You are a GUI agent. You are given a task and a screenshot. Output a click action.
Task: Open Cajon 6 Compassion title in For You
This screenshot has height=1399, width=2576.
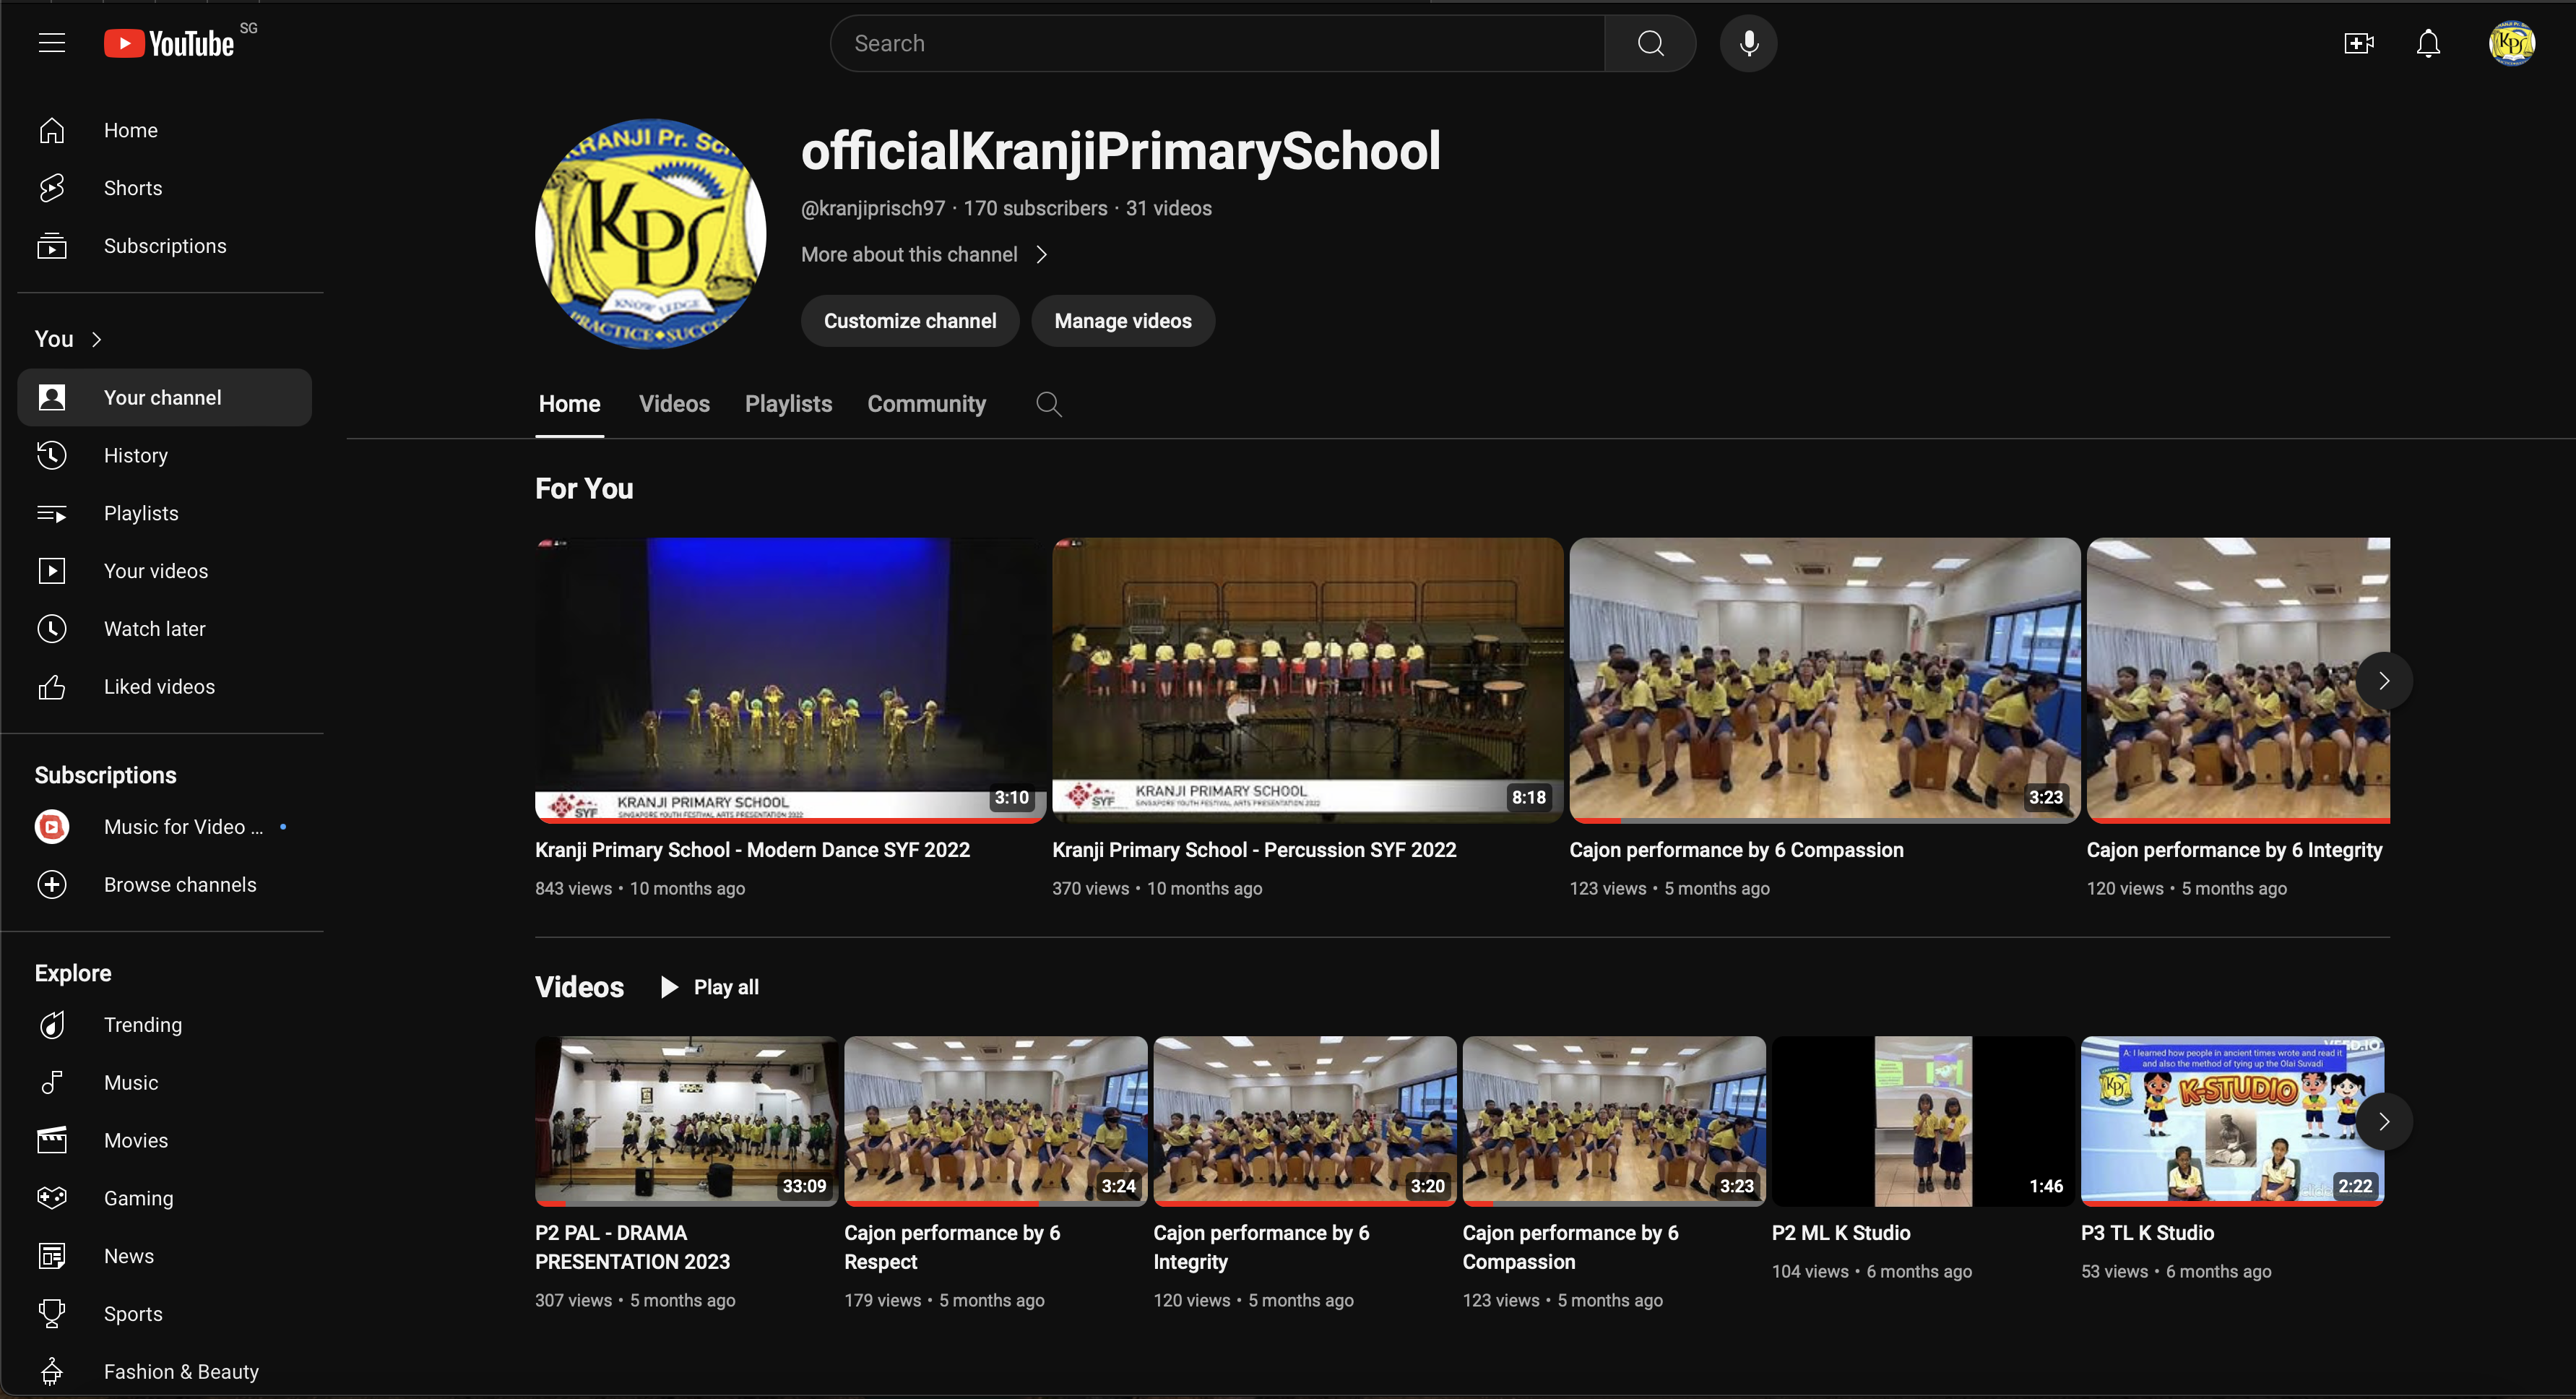[x=1736, y=850]
